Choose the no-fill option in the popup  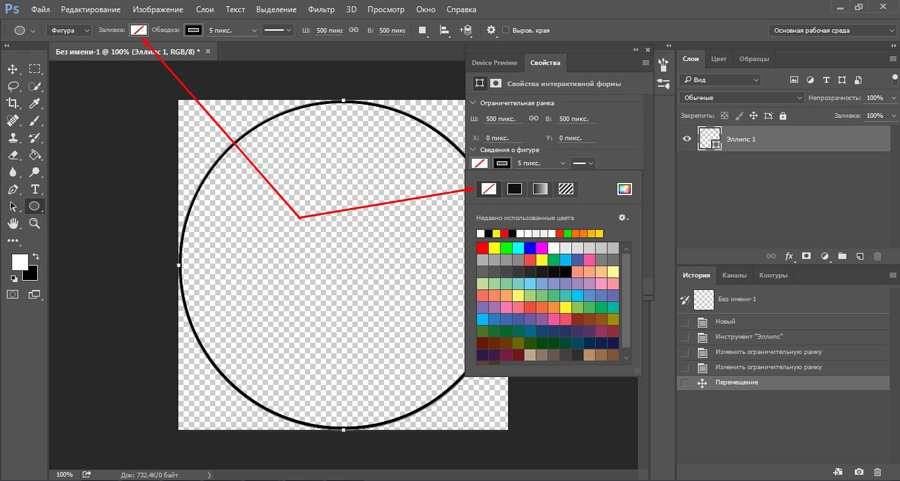[488, 189]
